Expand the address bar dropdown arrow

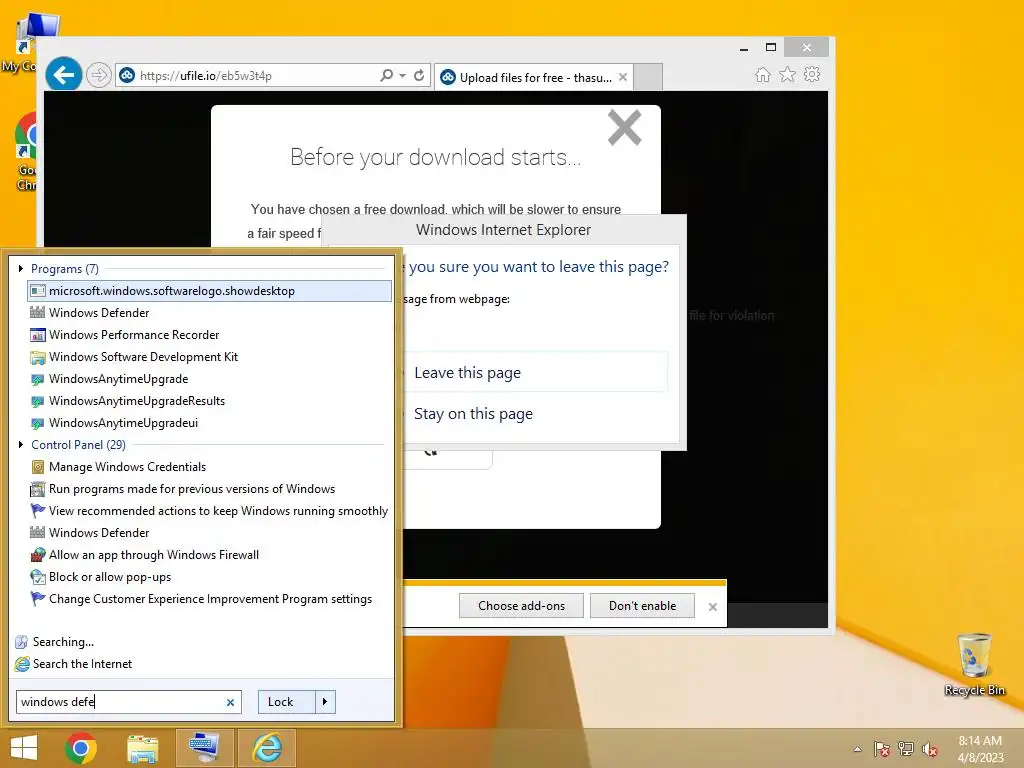(x=402, y=75)
